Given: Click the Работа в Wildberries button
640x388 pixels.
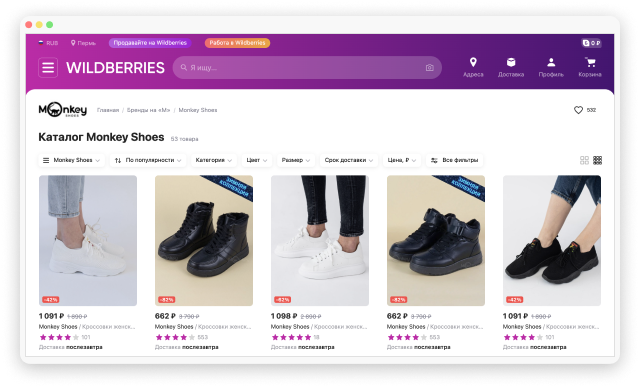Looking at the screenshot, I should [237, 43].
